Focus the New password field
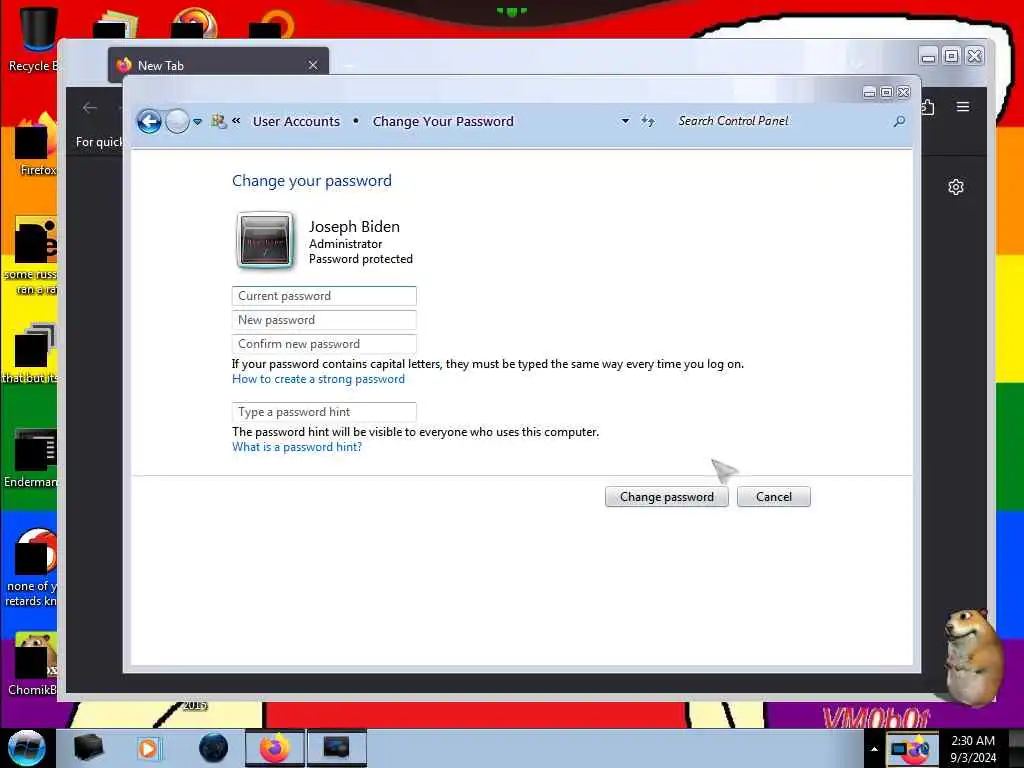The width and height of the screenshot is (1024, 768). tap(324, 320)
